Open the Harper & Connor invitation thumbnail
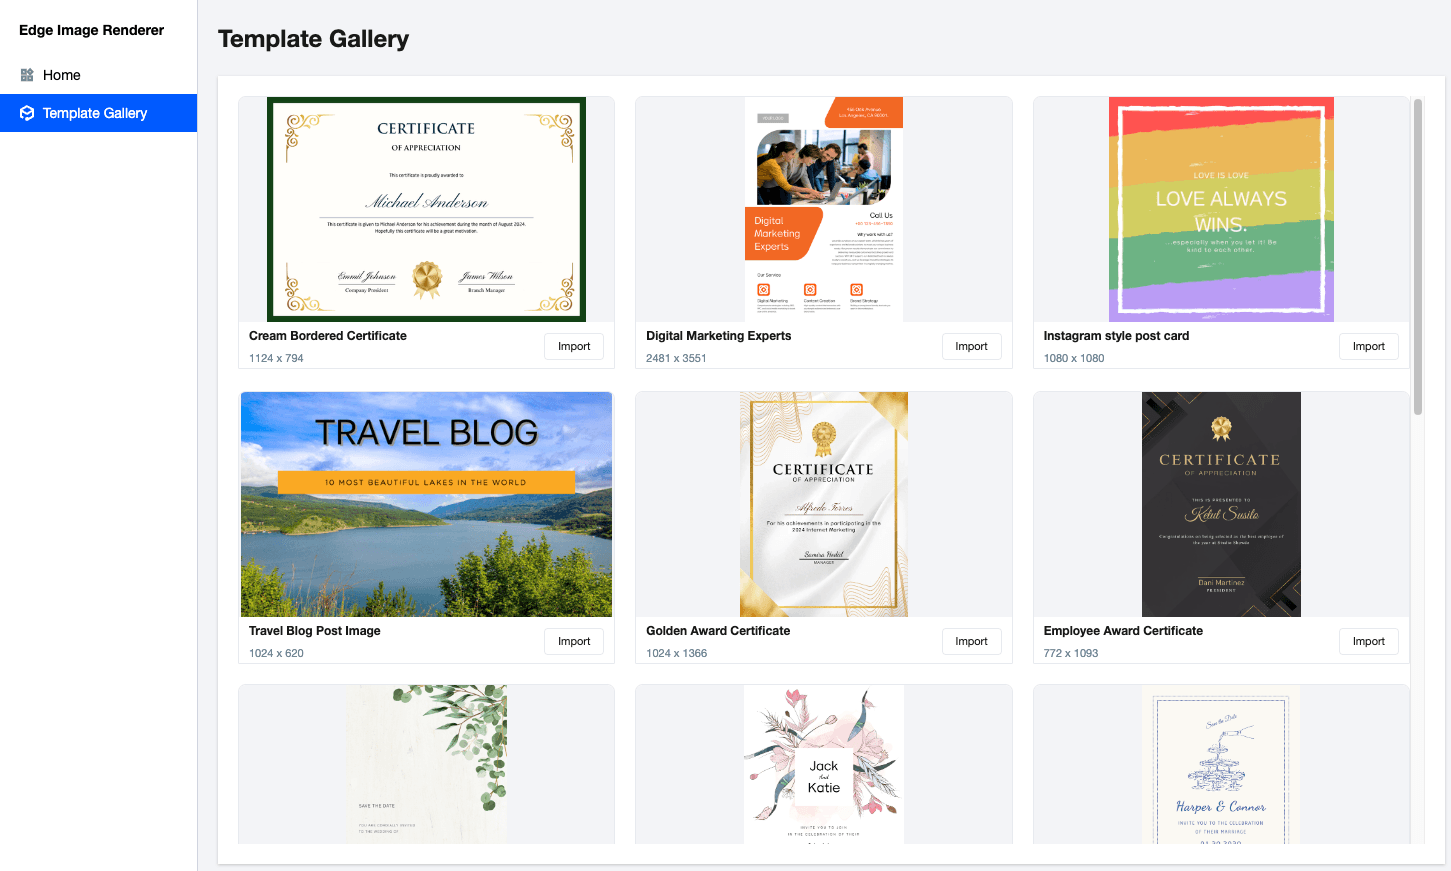The height and width of the screenshot is (871, 1451). click(1221, 764)
